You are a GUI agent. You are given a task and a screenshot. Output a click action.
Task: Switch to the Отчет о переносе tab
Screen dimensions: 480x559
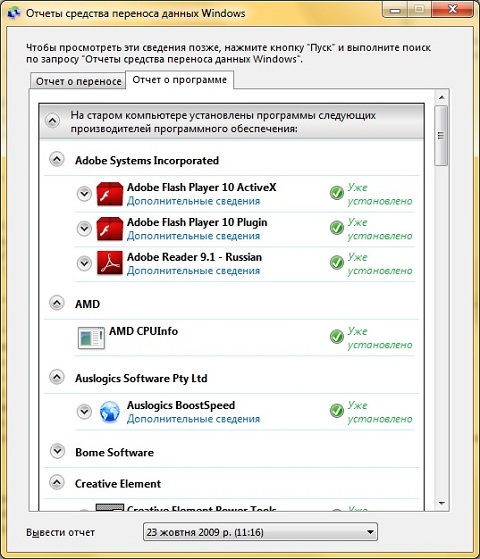coord(78,81)
